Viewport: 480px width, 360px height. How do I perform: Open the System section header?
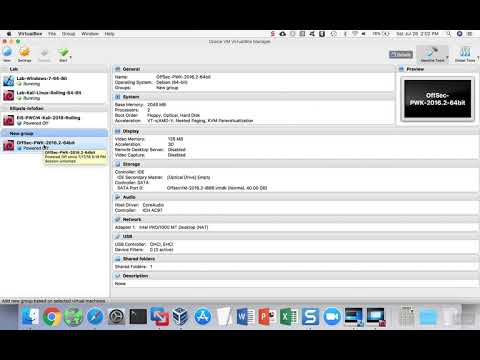tap(253, 97)
